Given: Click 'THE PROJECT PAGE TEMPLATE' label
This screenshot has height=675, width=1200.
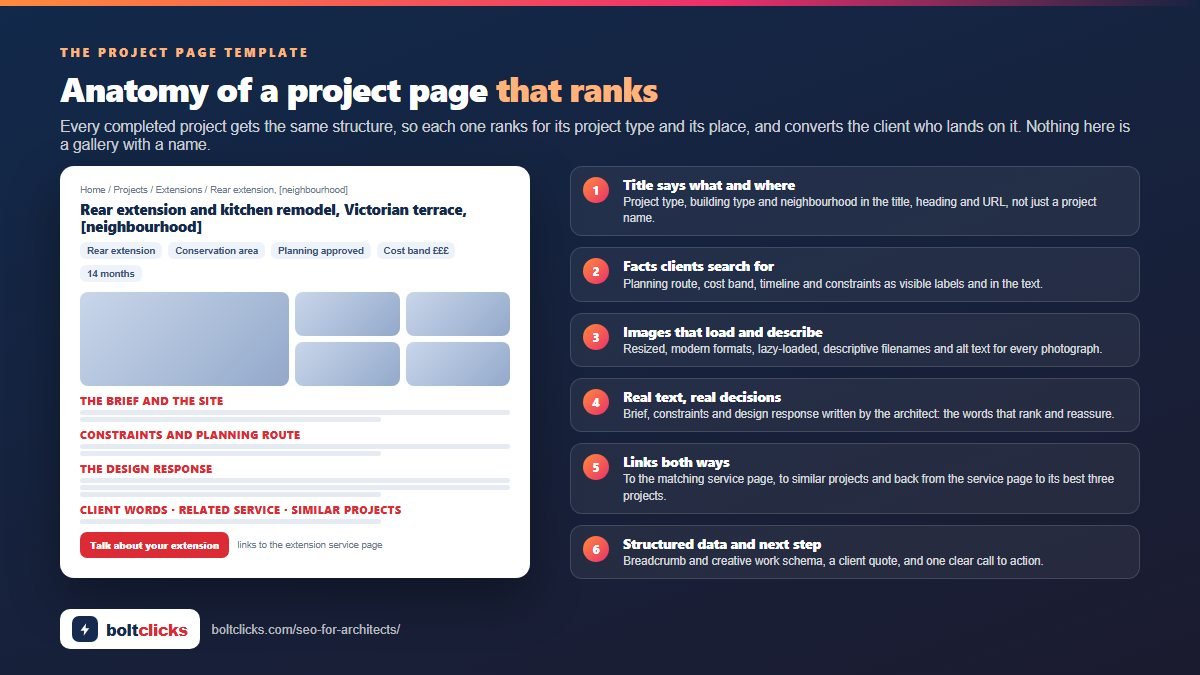Looking at the screenshot, I should coord(184,52).
